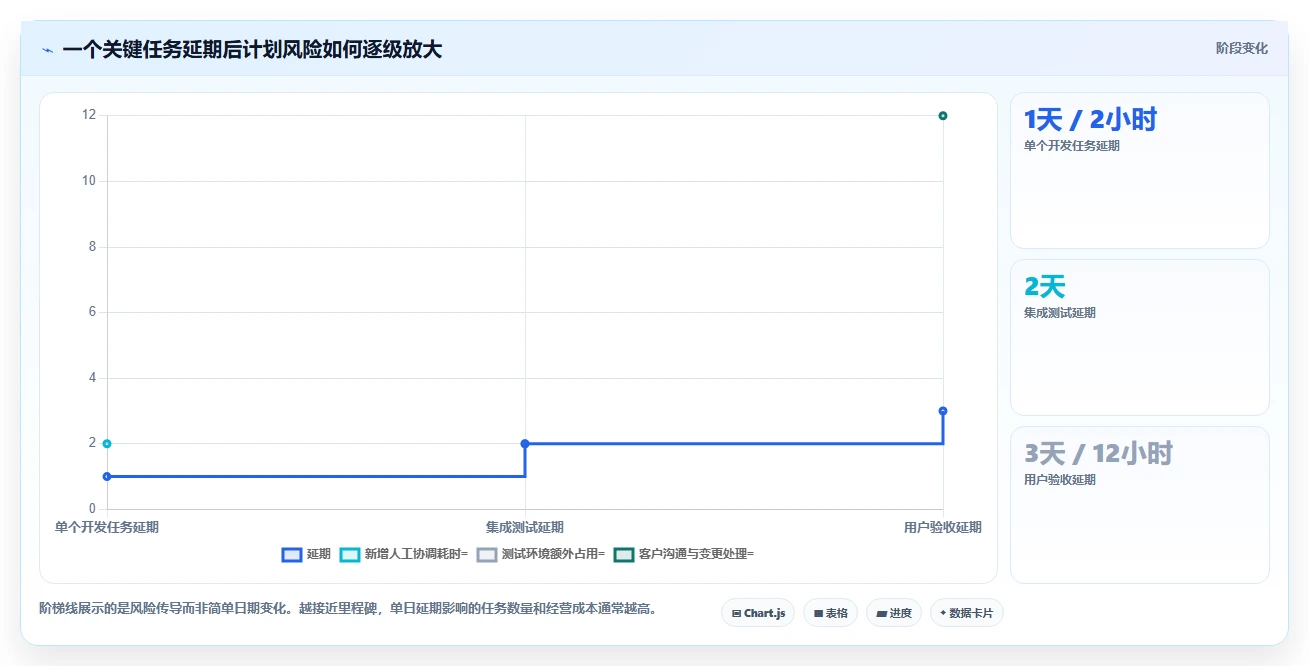Toggle the 延期 legend item
Screen dimensions: 1309x666
306,554
